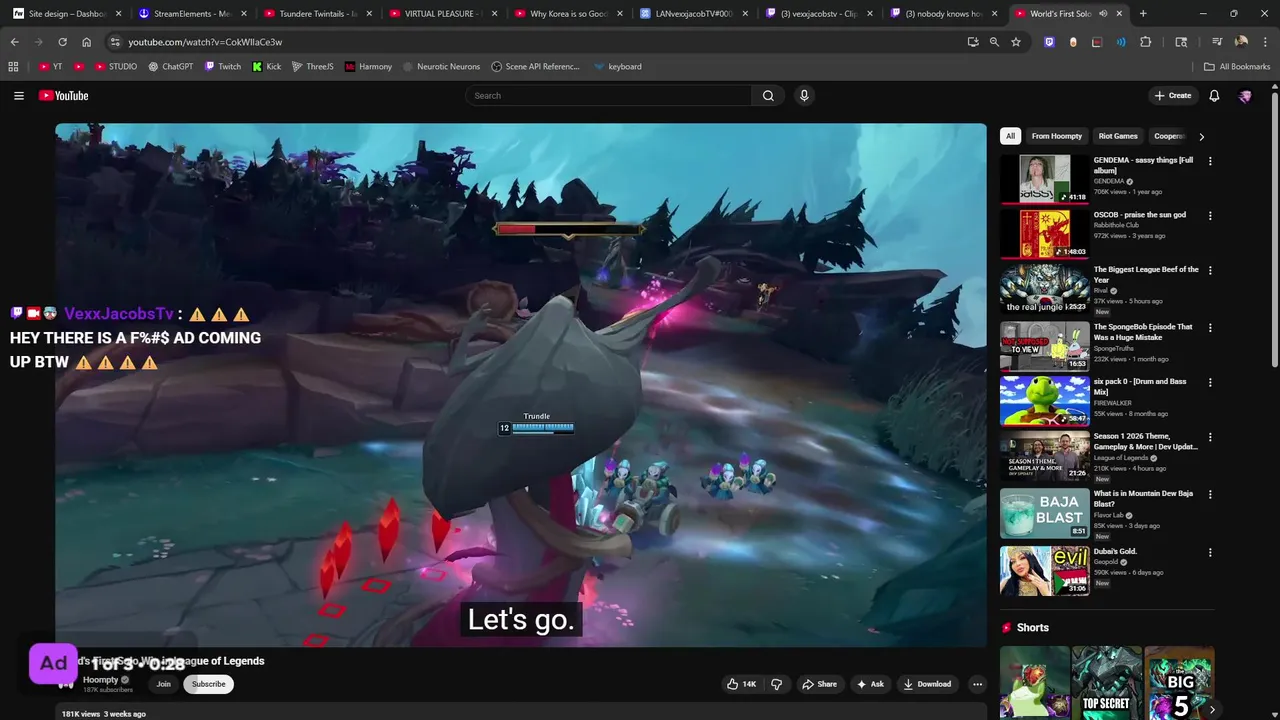This screenshot has width=1280, height=720.
Task: Open the STUDIO bookmark
Action: (x=116, y=66)
